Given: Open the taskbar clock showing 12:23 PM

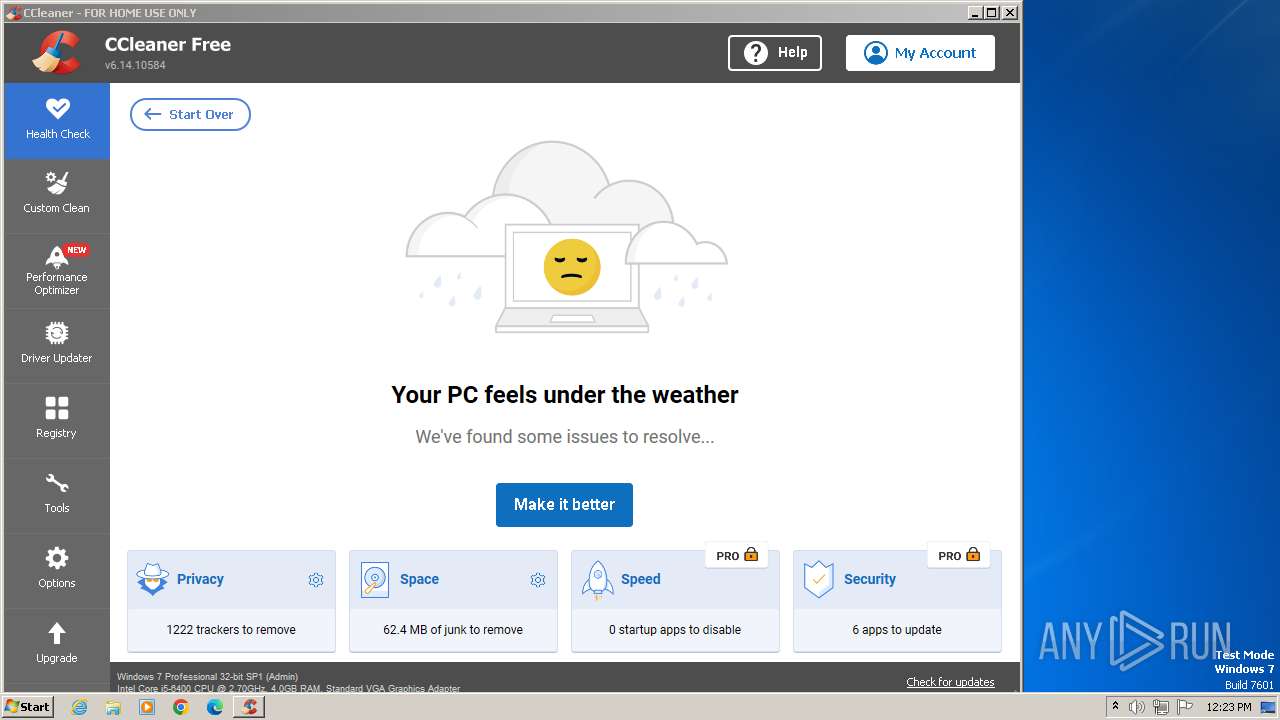Looking at the screenshot, I should 1229,707.
